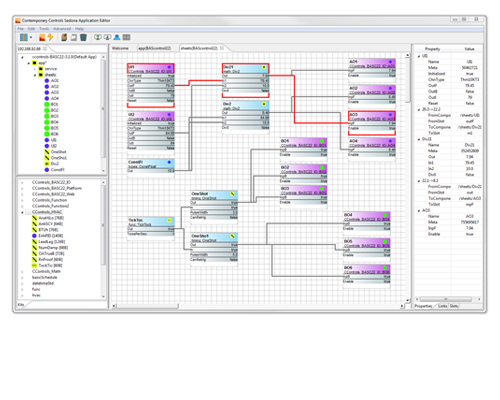Click the blue user toolbar icon
The height and width of the screenshot is (400, 500).
point(117,37)
